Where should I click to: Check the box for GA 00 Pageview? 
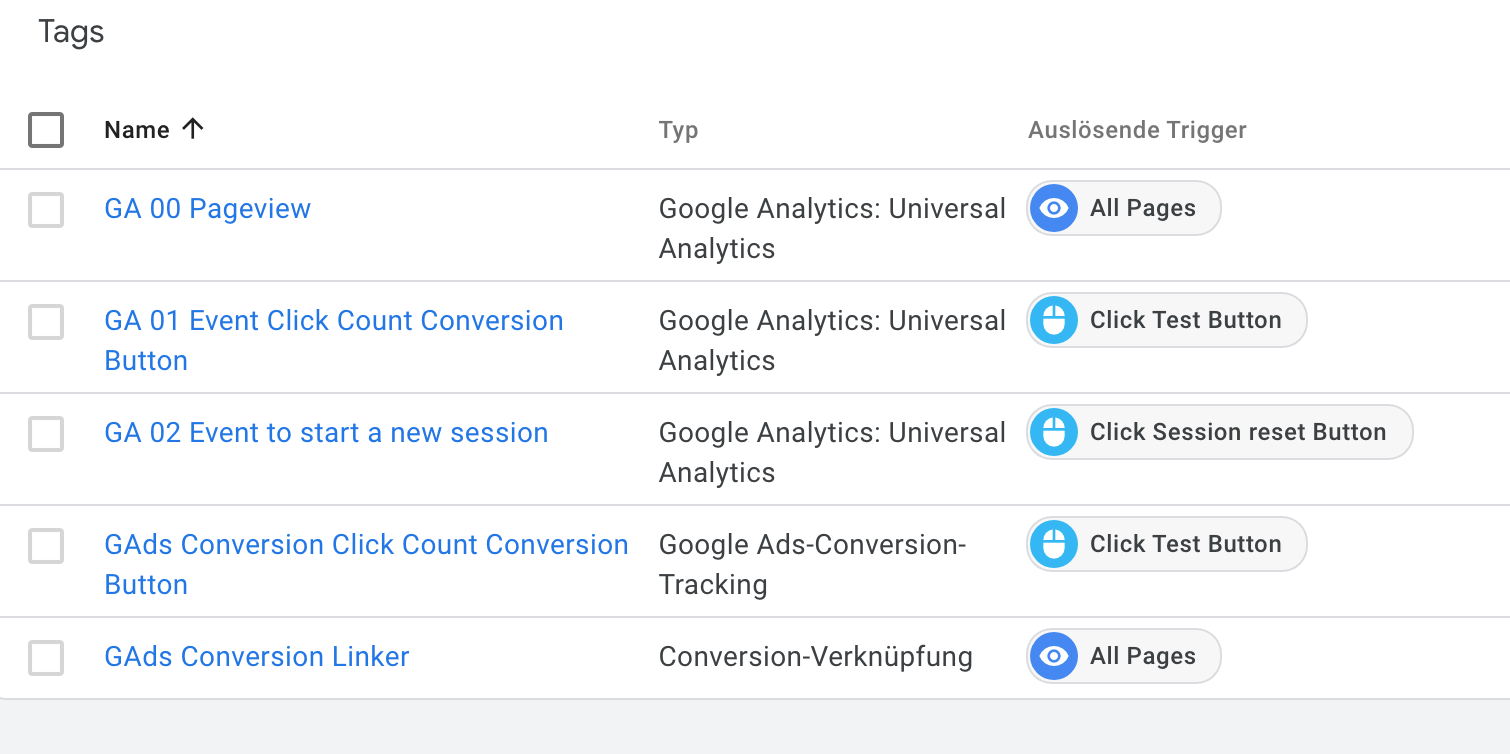(46, 210)
